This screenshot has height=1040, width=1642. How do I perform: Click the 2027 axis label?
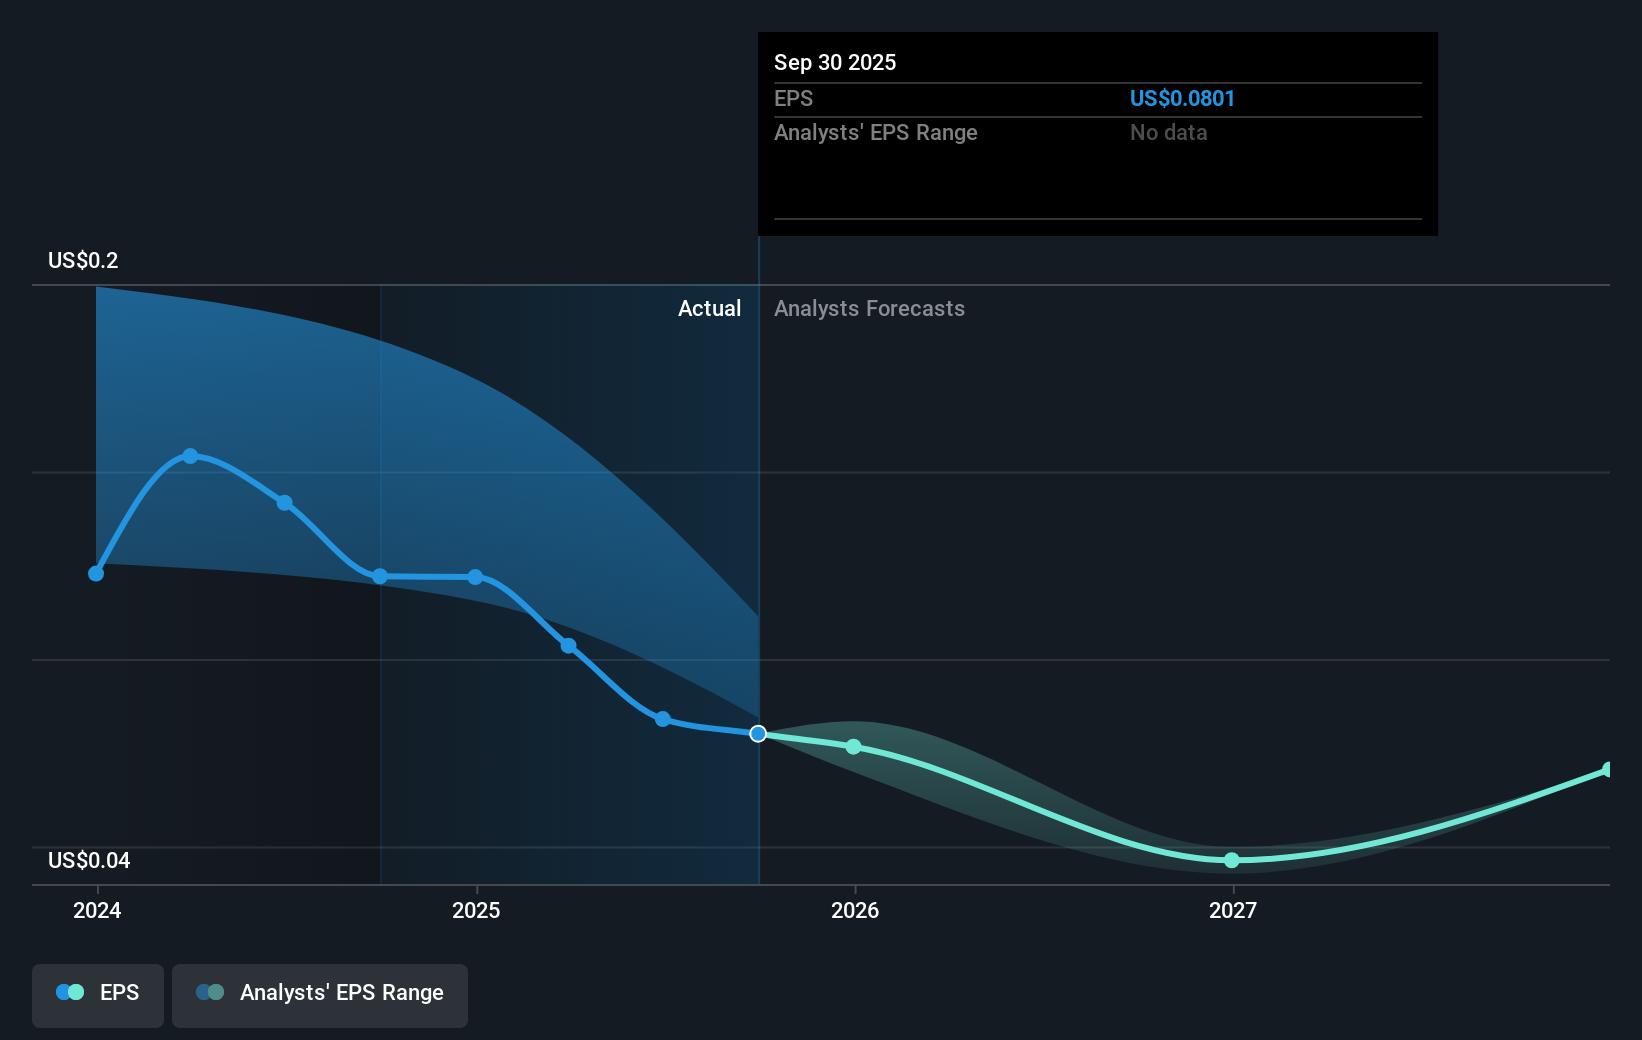1233,911
